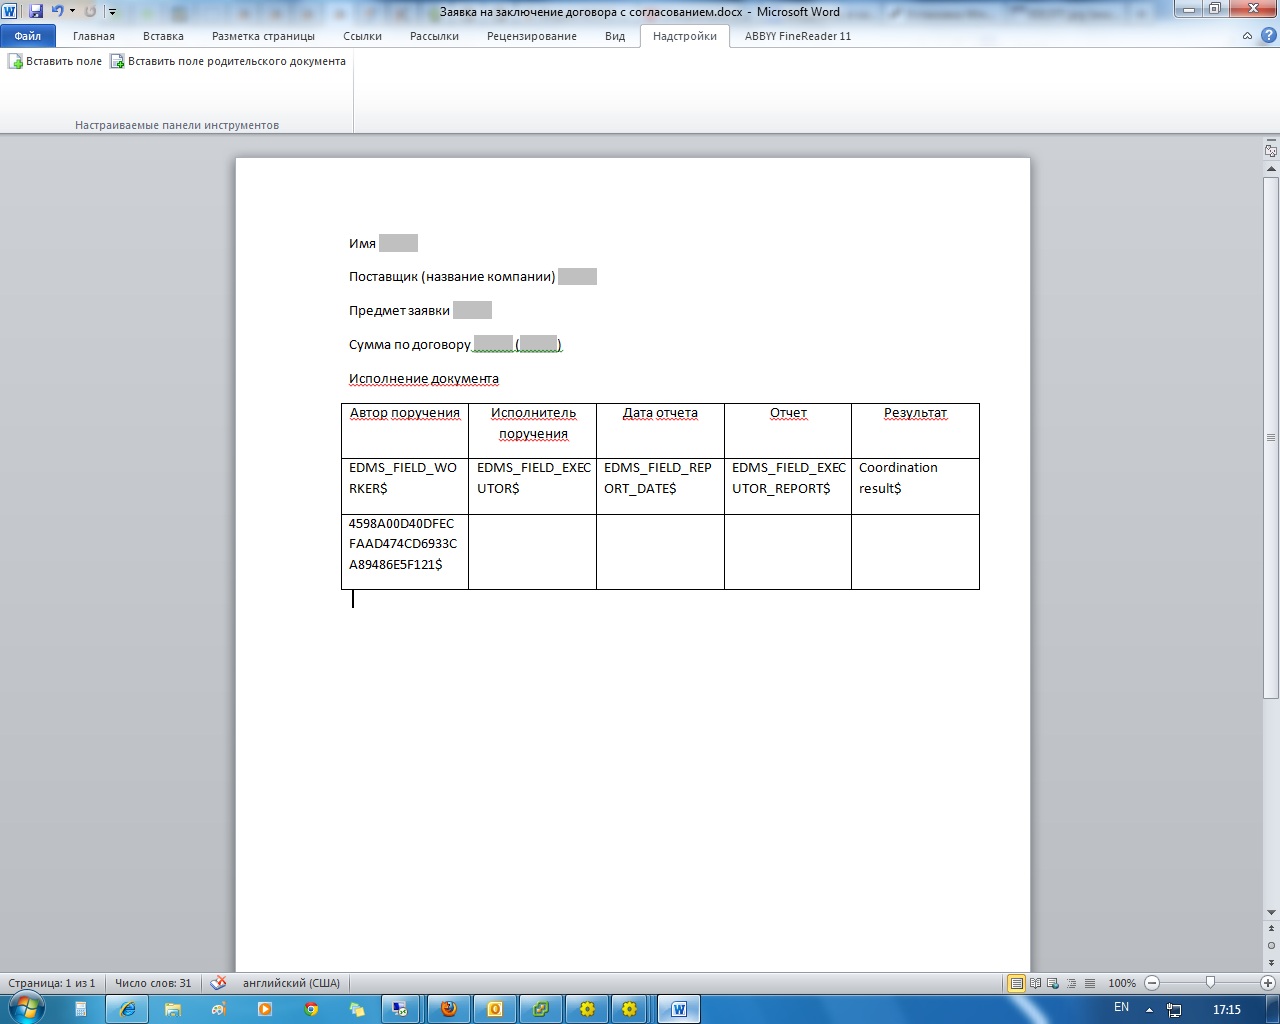Screen dimensions: 1280x1024
Task: Open the spell check errors icon in status bar
Action: (x=218, y=983)
